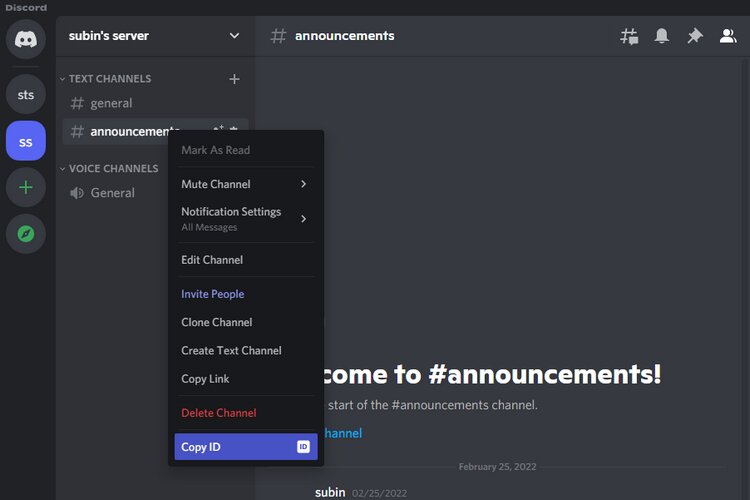Click the Copy ID menu item
750x500 pixels.
coord(246,446)
